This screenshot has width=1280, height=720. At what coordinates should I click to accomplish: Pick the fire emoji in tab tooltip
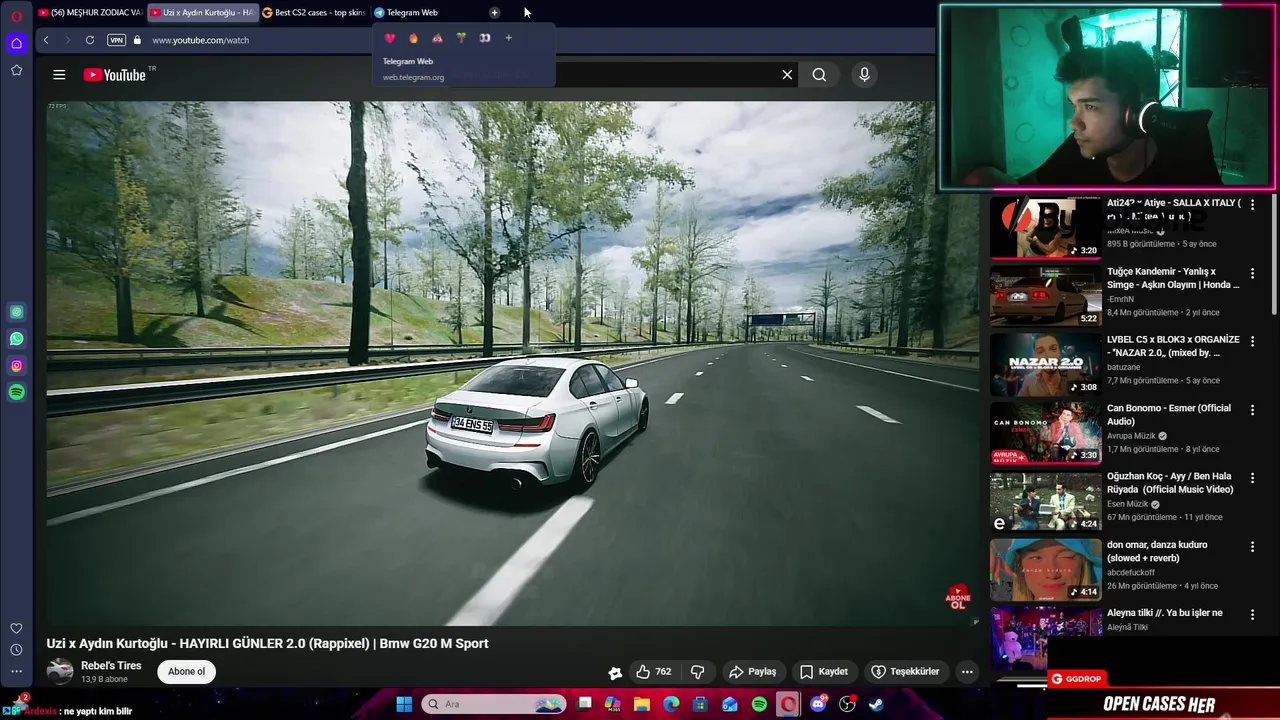(x=413, y=38)
